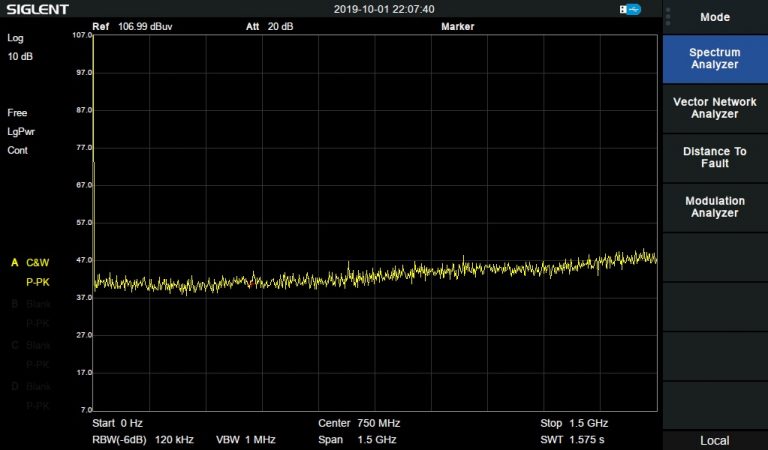Choose the Modulation Analyzer mode
Screen dimensions: 768x450
coord(714,207)
